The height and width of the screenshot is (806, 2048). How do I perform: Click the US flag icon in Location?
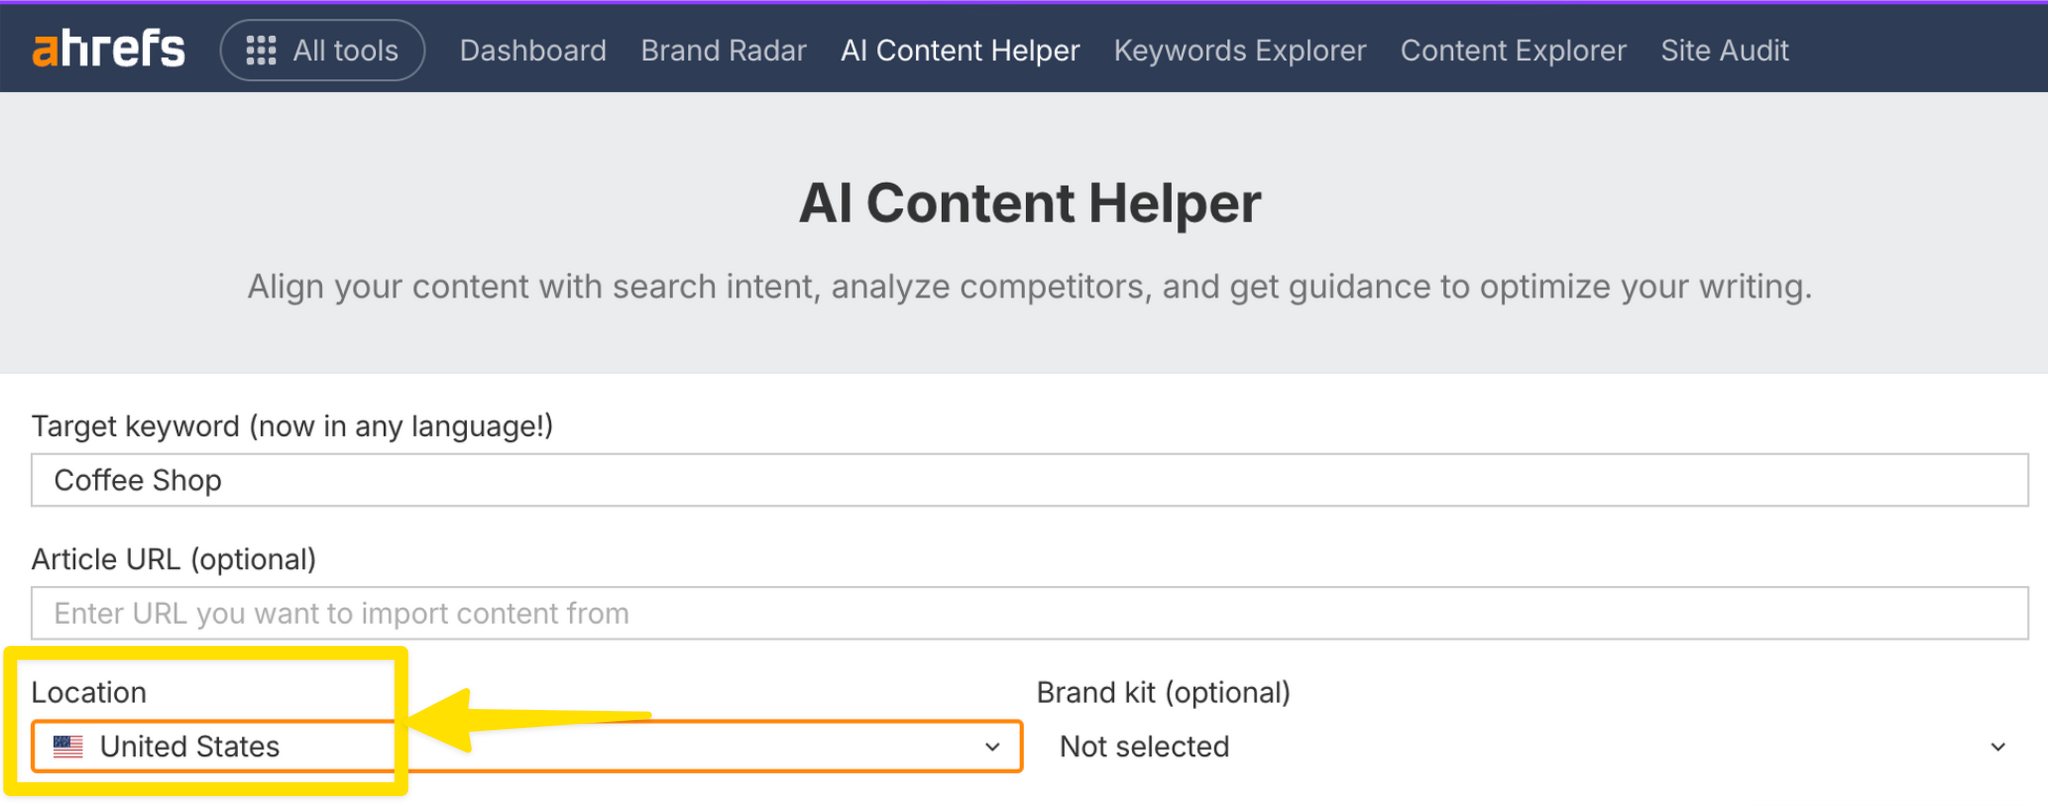[x=68, y=746]
